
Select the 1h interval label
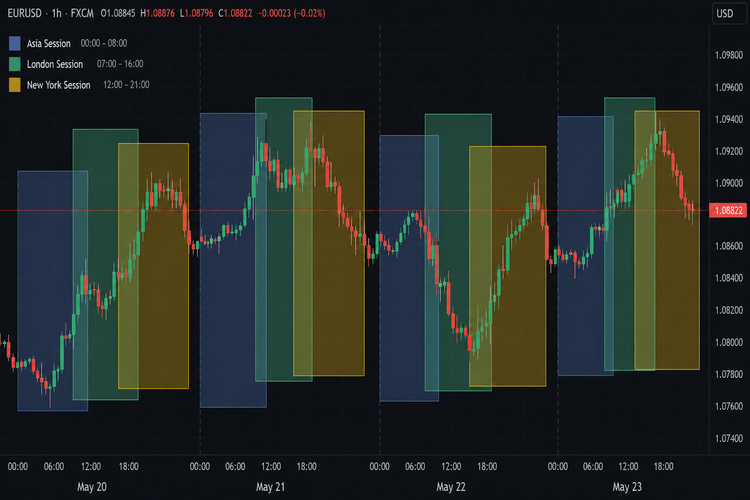point(56,13)
